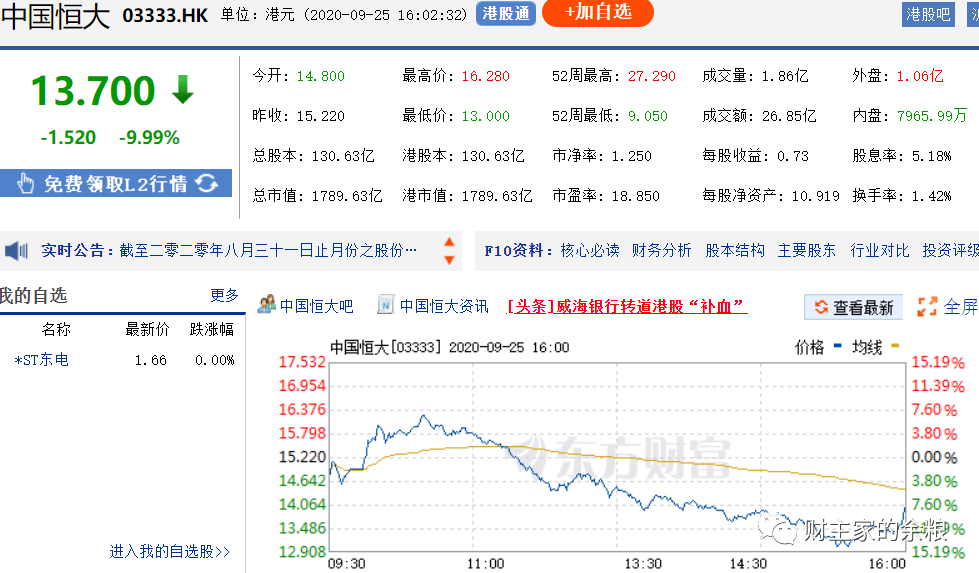Open the 港股吧 forum button
979x573 pixels.
tap(928, 14)
